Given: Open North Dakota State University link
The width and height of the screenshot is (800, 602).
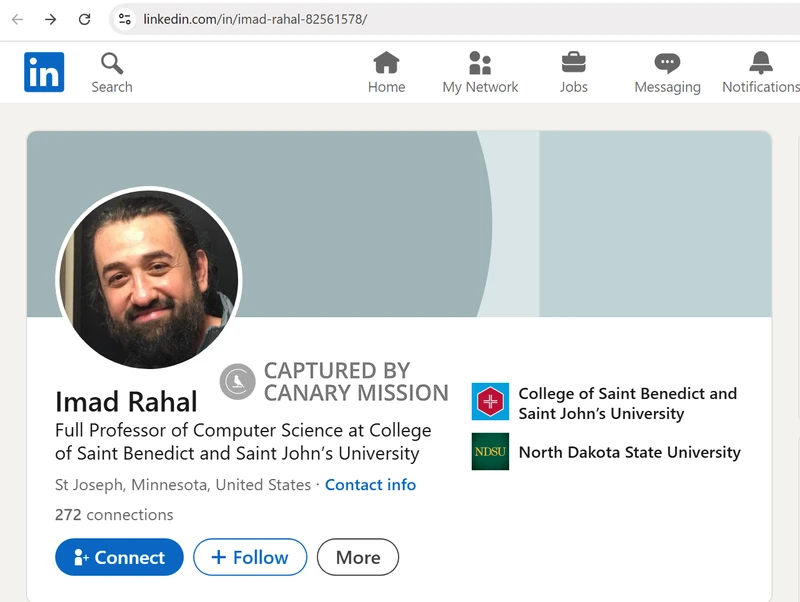Looking at the screenshot, I should pyautogui.click(x=630, y=452).
